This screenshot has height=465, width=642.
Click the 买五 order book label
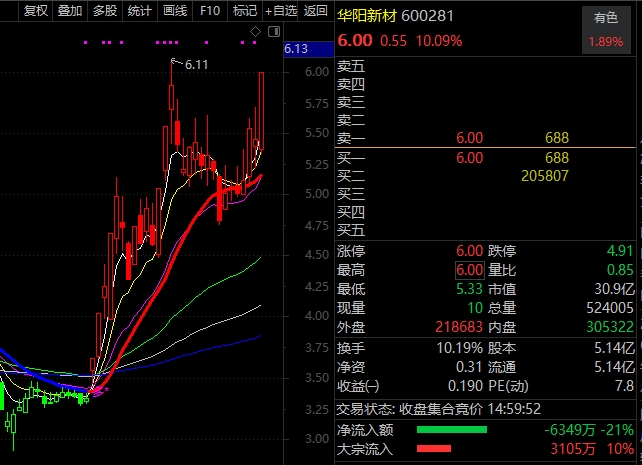351,230
